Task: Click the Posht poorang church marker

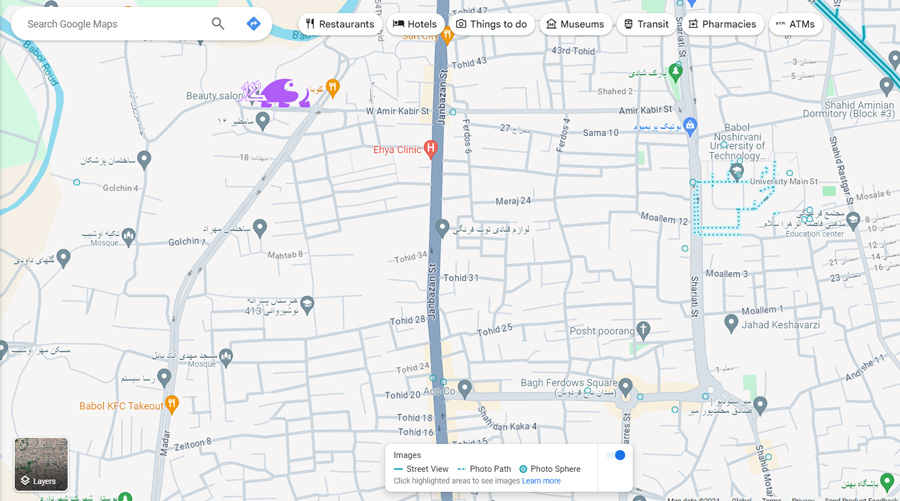Action: (x=643, y=330)
